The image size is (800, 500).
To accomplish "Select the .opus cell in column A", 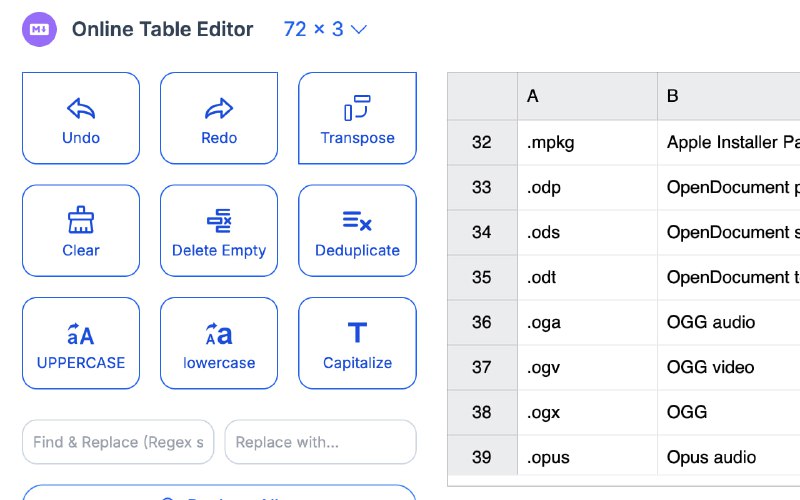I will [x=587, y=458].
